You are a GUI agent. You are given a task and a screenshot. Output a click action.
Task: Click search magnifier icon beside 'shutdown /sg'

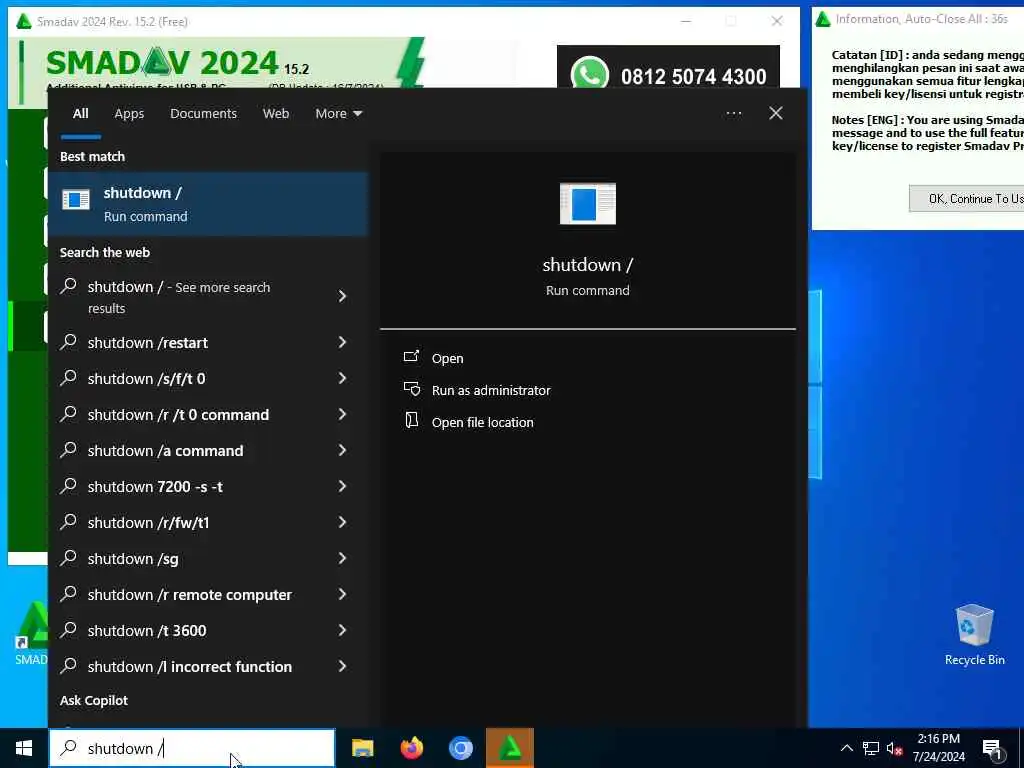[69, 558]
